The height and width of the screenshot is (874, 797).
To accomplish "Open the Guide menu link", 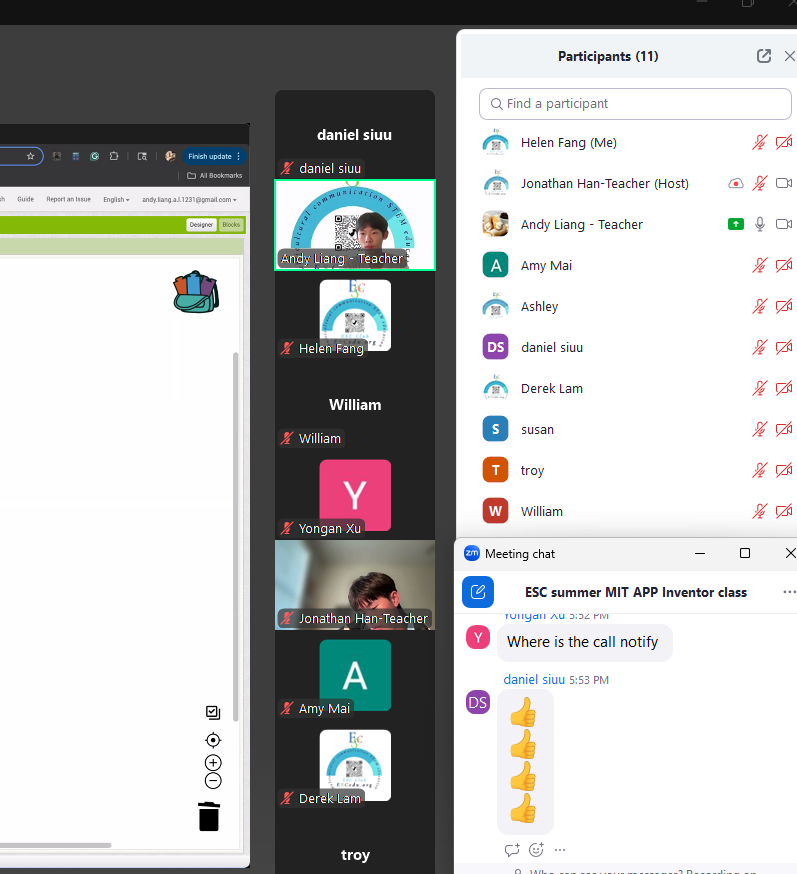I will point(25,199).
